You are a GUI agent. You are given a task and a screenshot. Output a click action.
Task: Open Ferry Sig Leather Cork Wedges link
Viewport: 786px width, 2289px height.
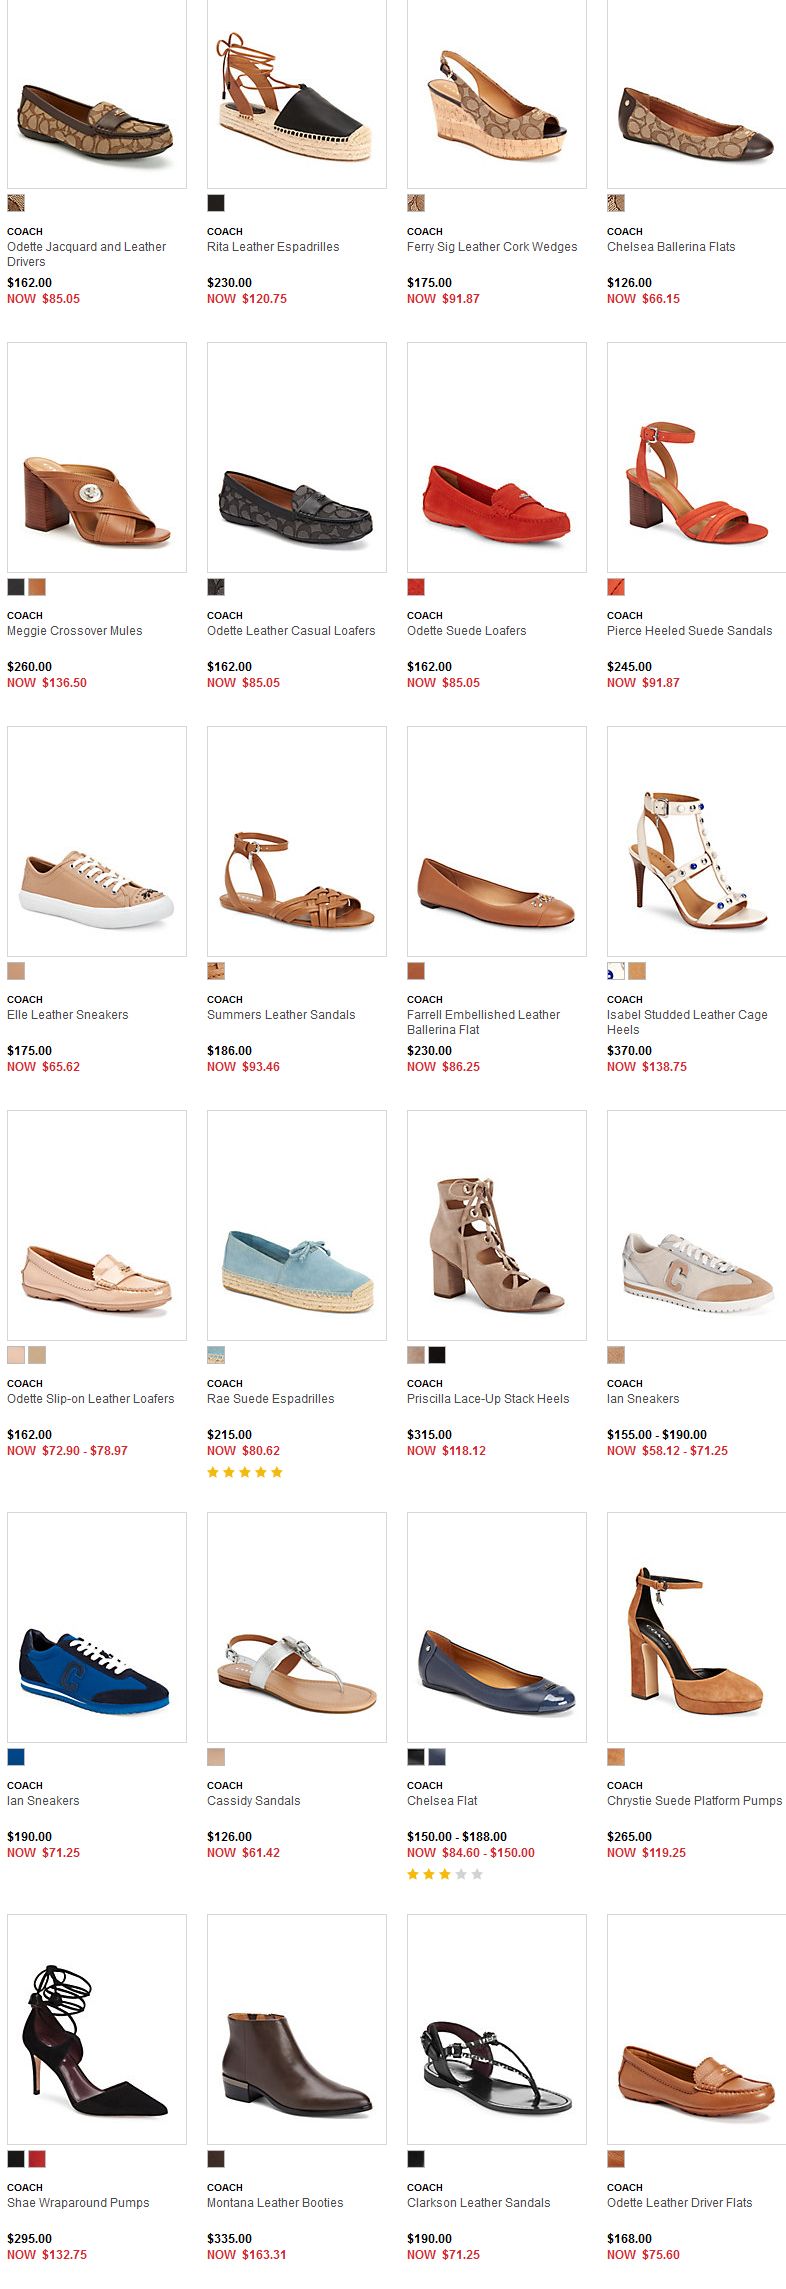pos(492,247)
